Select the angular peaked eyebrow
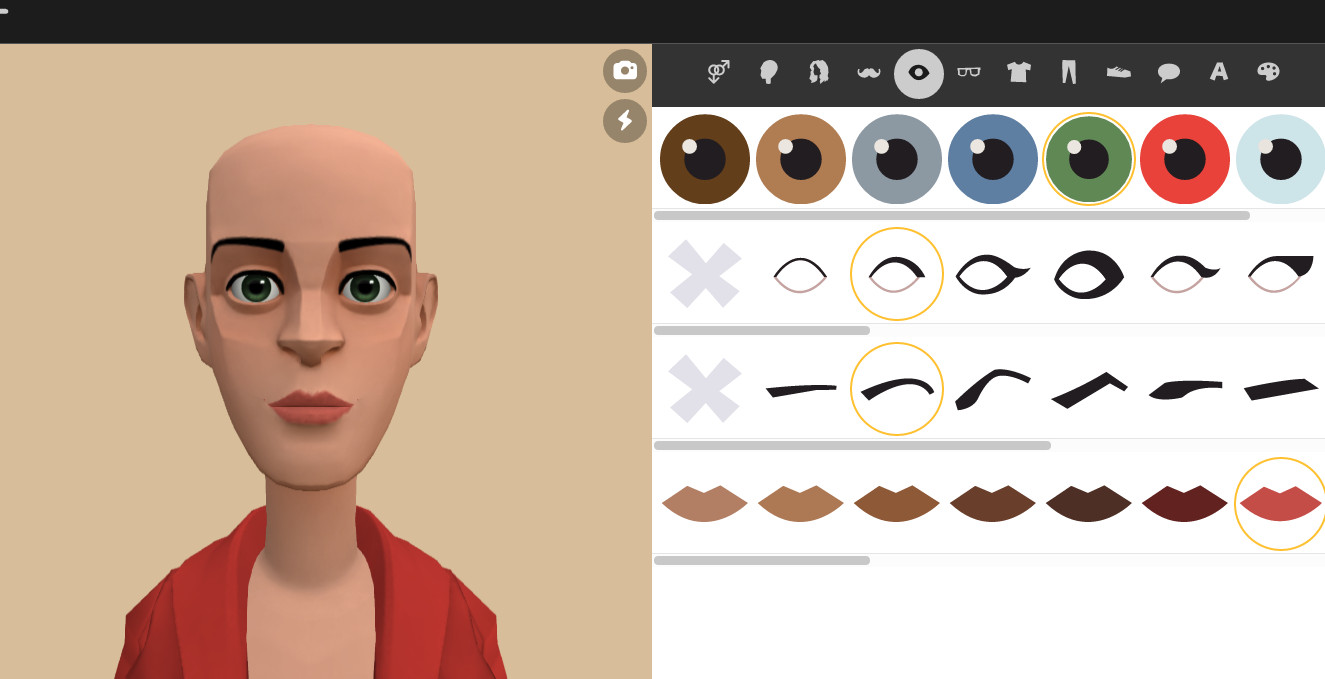Screen dimensions: 1325x679 (x=1089, y=389)
